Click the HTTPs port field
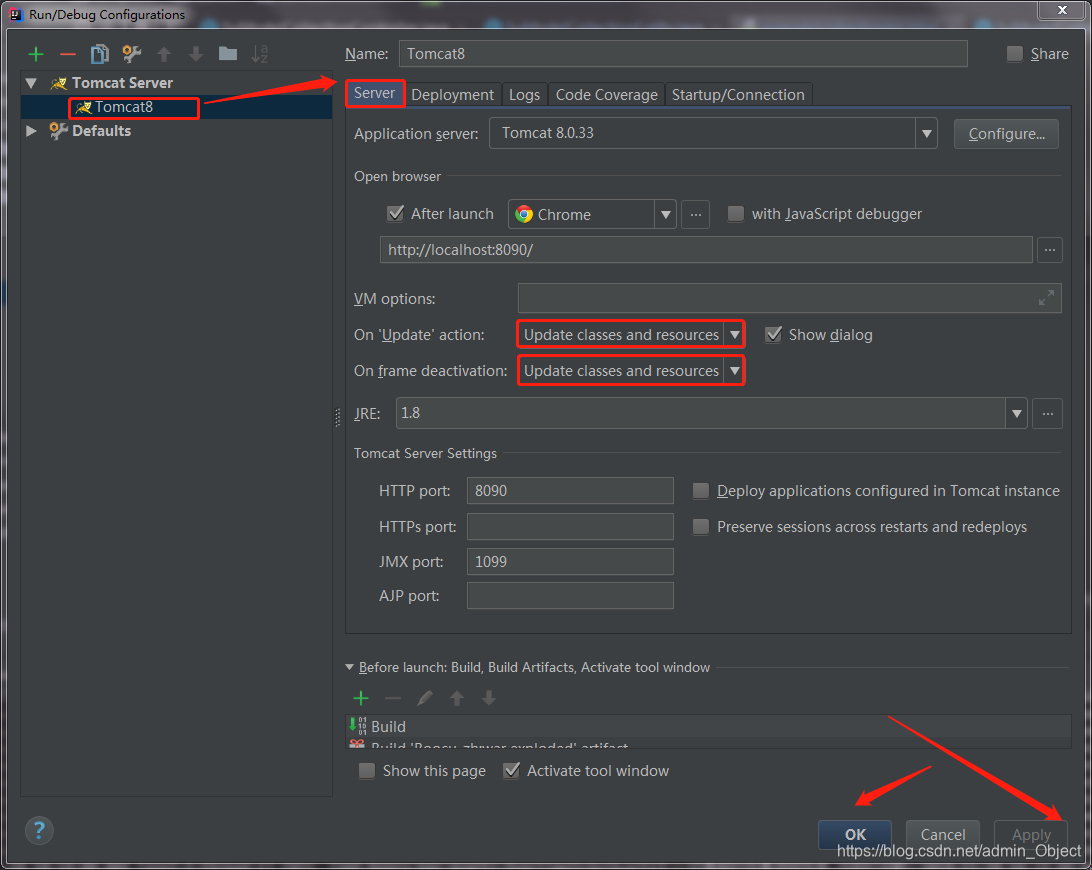 click(570, 527)
